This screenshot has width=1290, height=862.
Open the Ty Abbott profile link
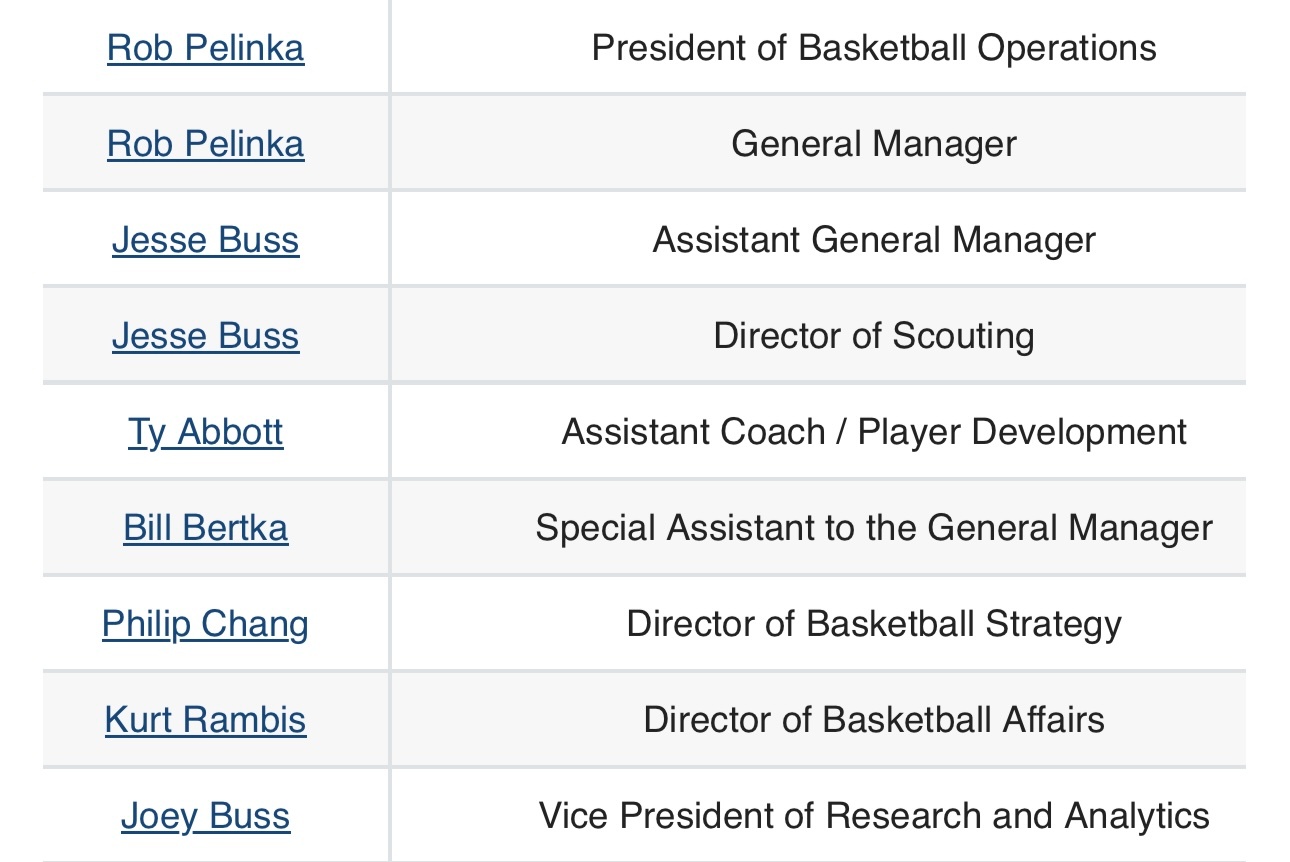pos(205,432)
